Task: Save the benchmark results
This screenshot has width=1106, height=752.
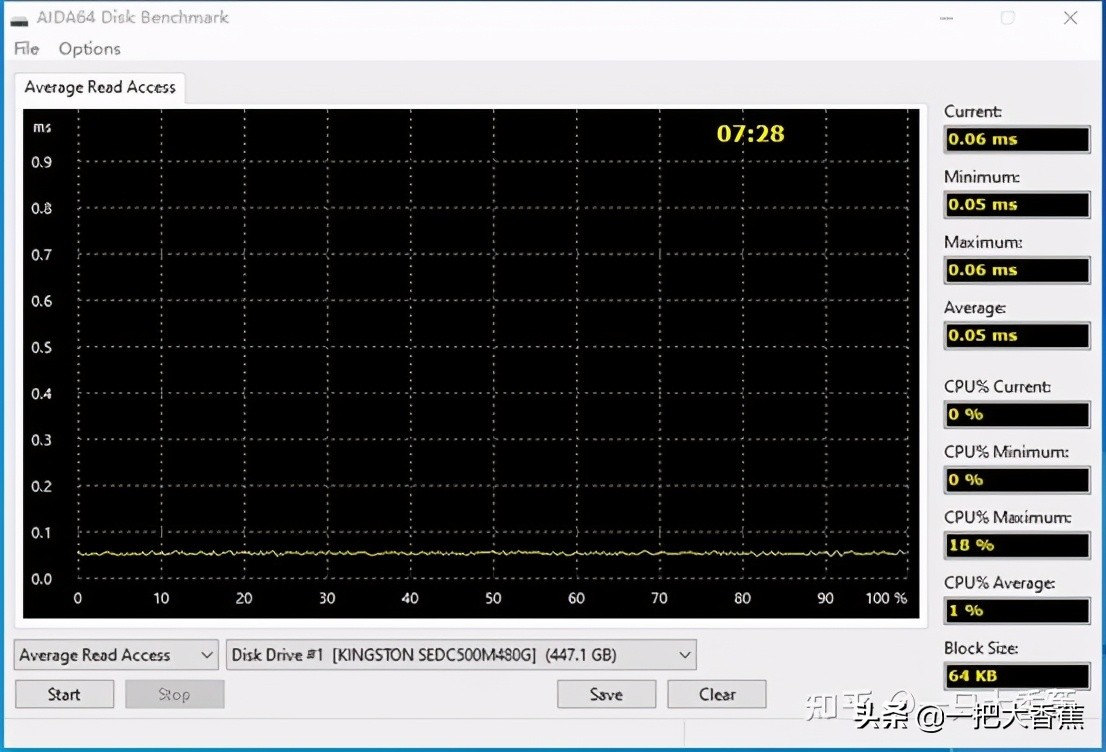Action: pos(606,693)
